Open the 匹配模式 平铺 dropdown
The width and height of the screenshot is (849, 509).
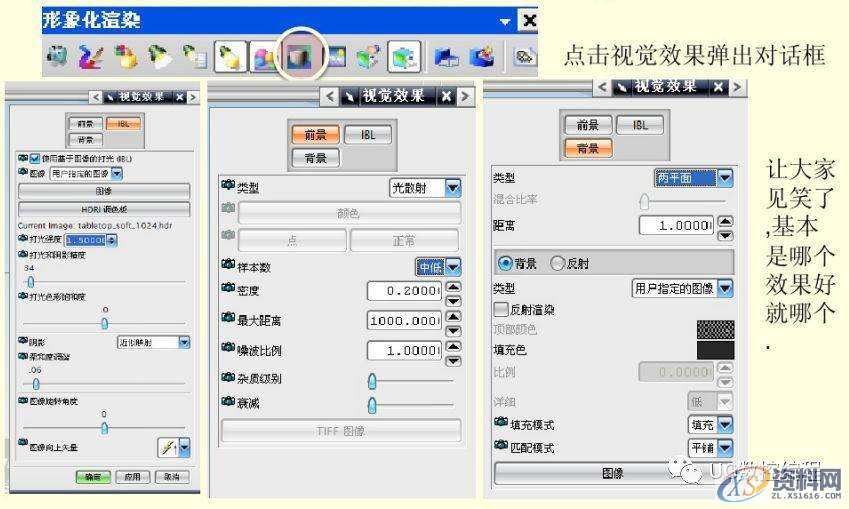(725, 448)
